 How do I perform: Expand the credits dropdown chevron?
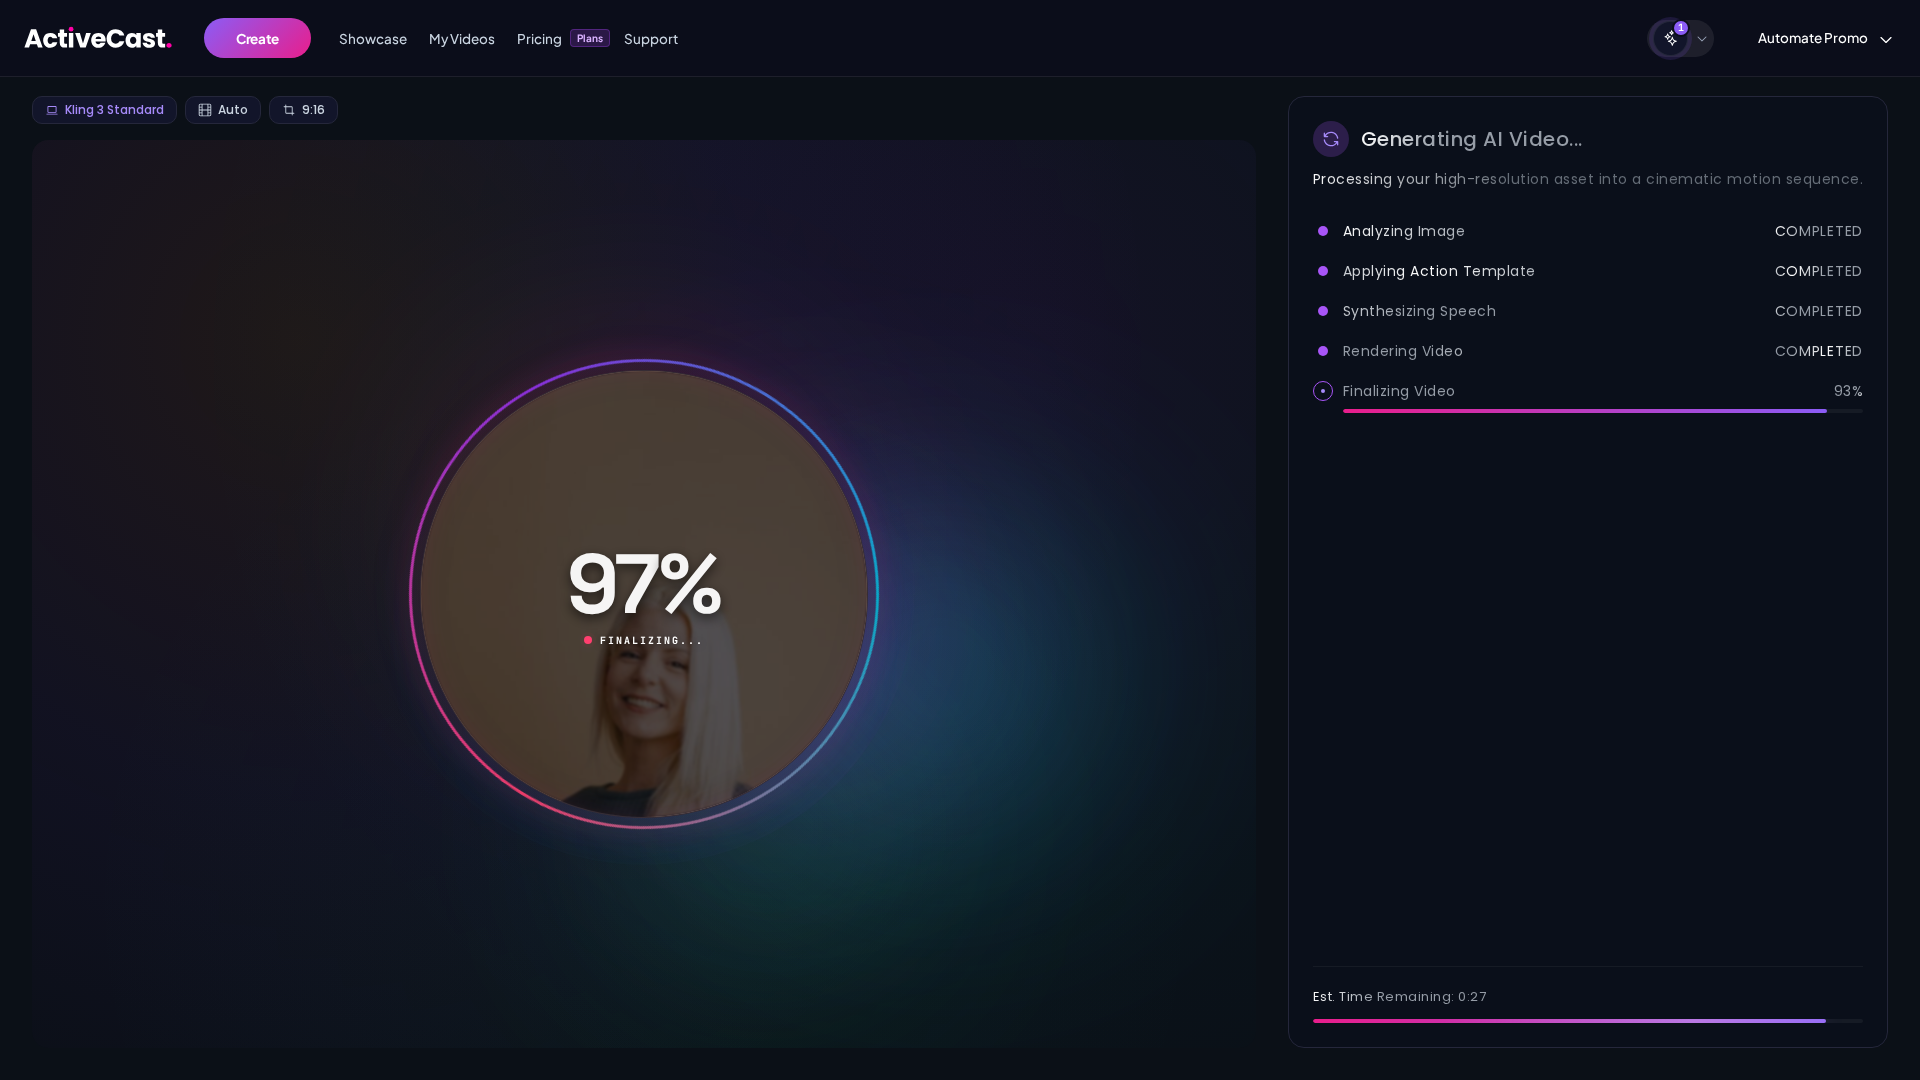click(x=1702, y=39)
